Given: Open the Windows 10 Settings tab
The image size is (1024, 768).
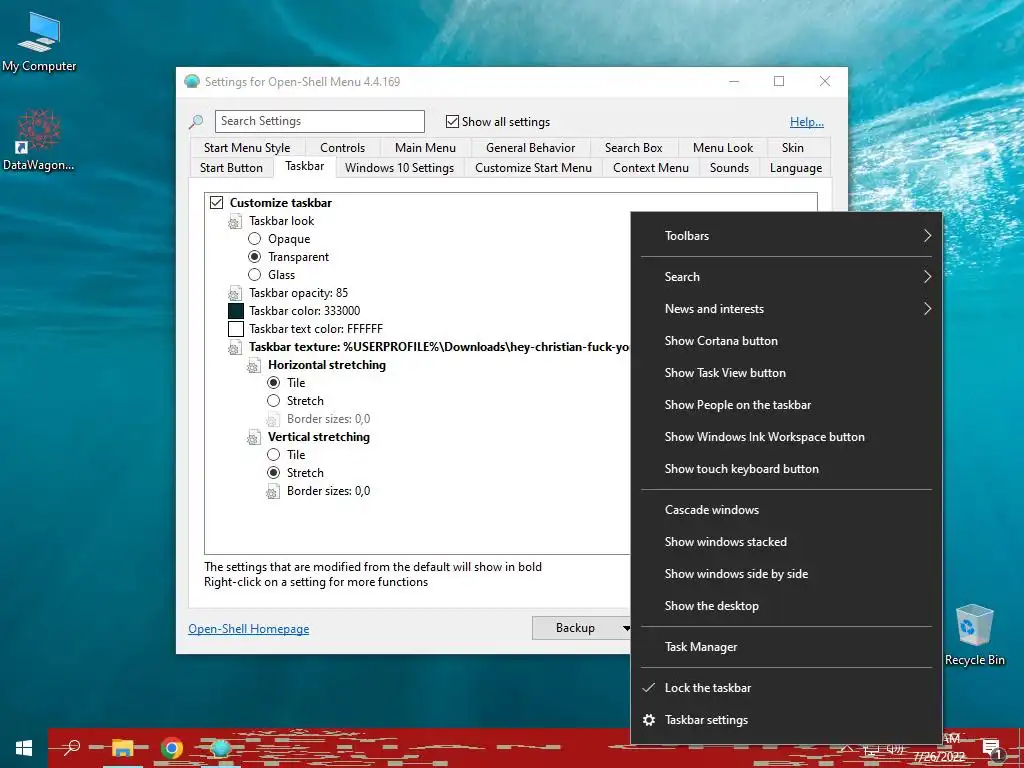Looking at the screenshot, I should point(399,168).
